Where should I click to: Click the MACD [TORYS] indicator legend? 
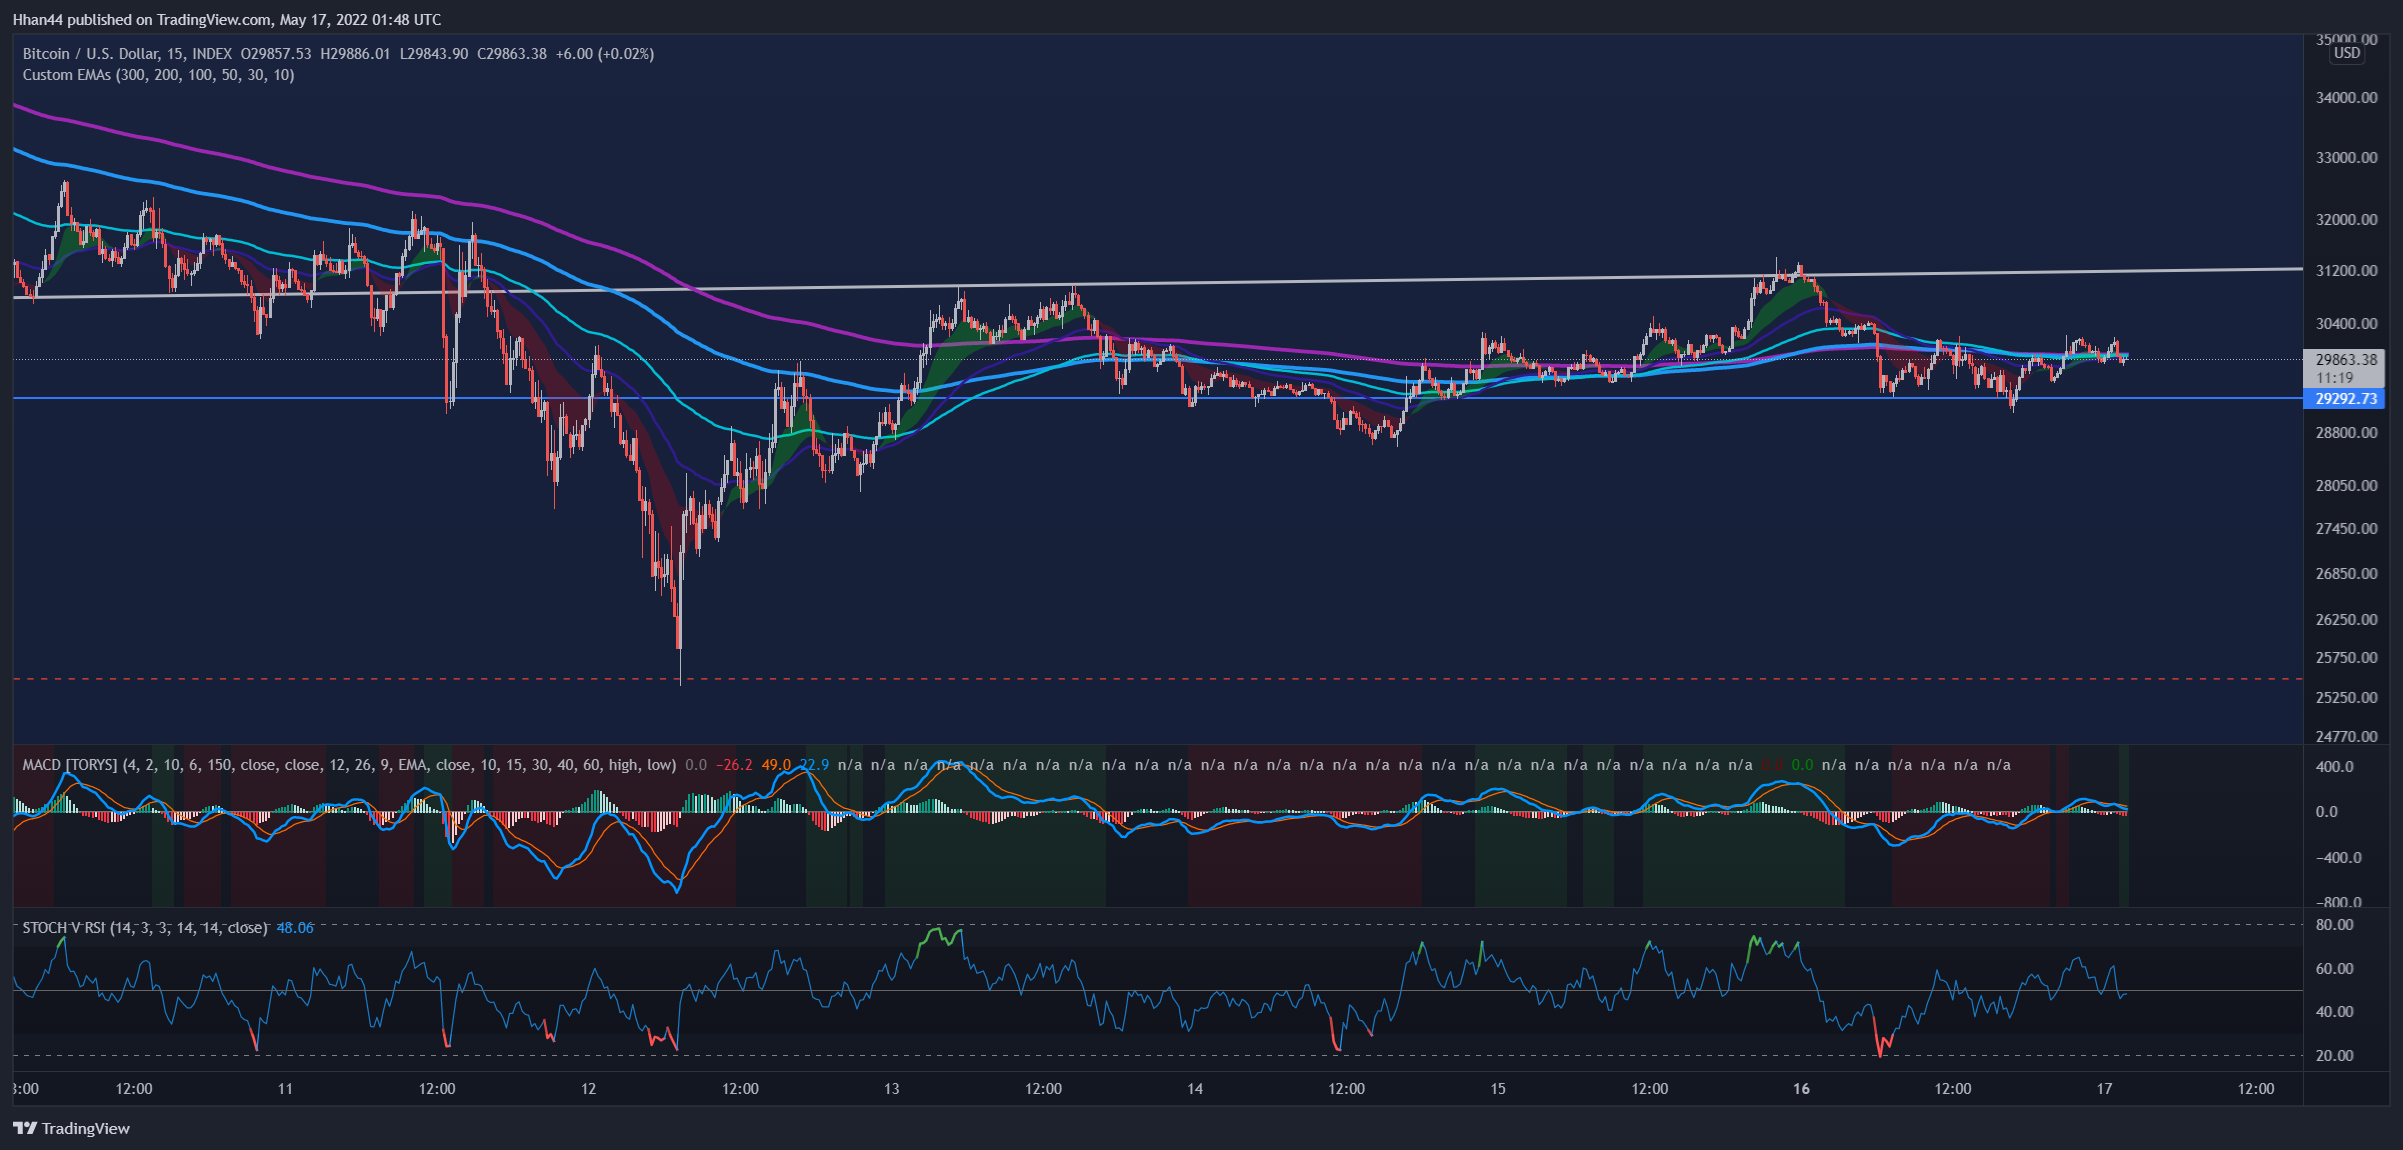[x=349, y=765]
